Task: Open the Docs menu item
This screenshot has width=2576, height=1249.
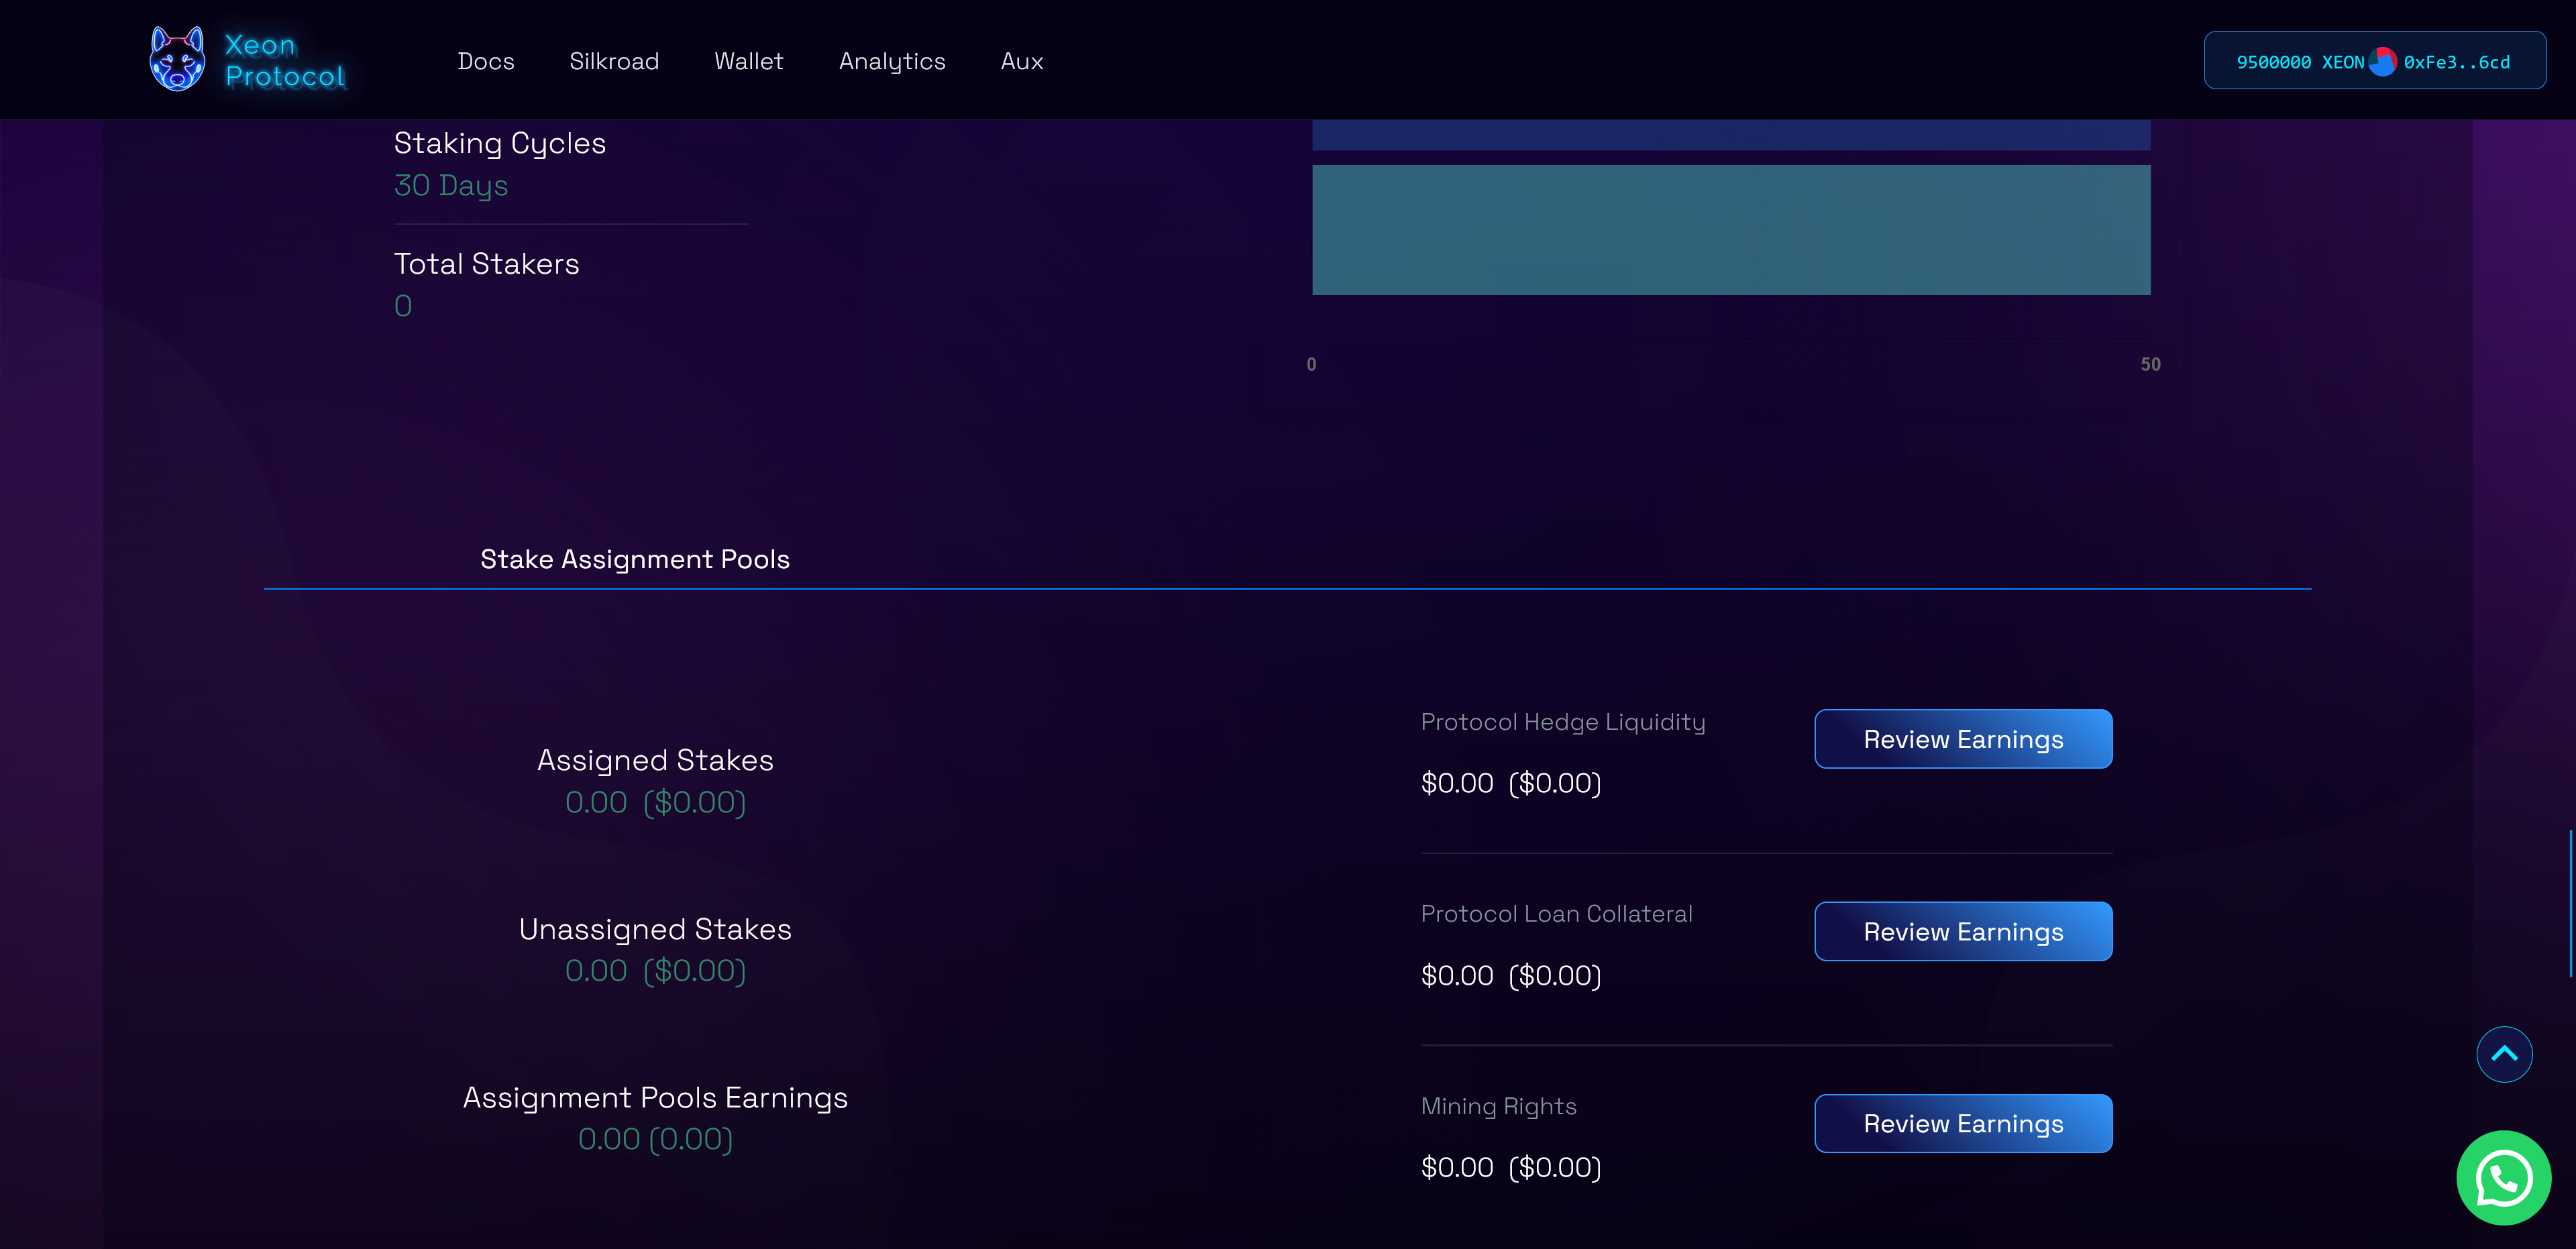Action: (x=486, y=61)
